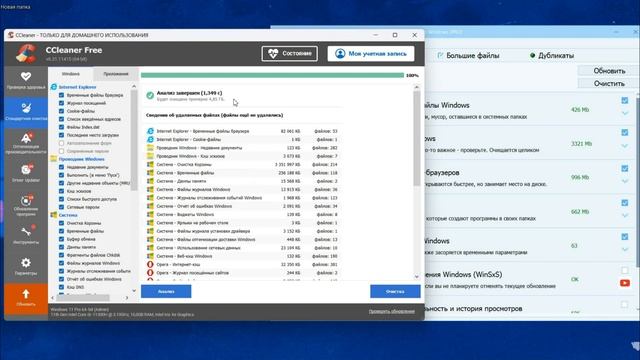
Task: Open the Performance Optimizer rocket icon
Action: point(26,138)
